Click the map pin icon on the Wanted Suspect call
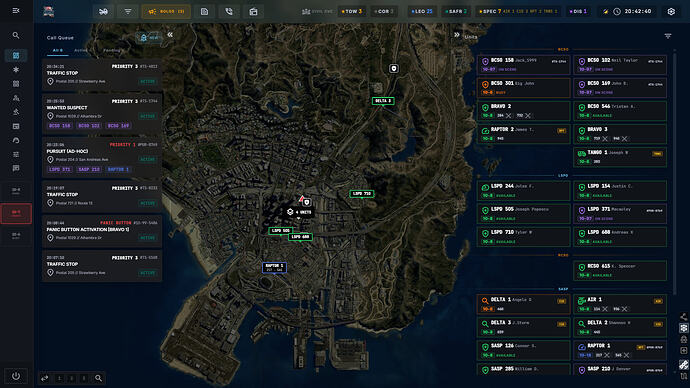The width and height of the screenshot is (690, 388). (x=50, y=116)
